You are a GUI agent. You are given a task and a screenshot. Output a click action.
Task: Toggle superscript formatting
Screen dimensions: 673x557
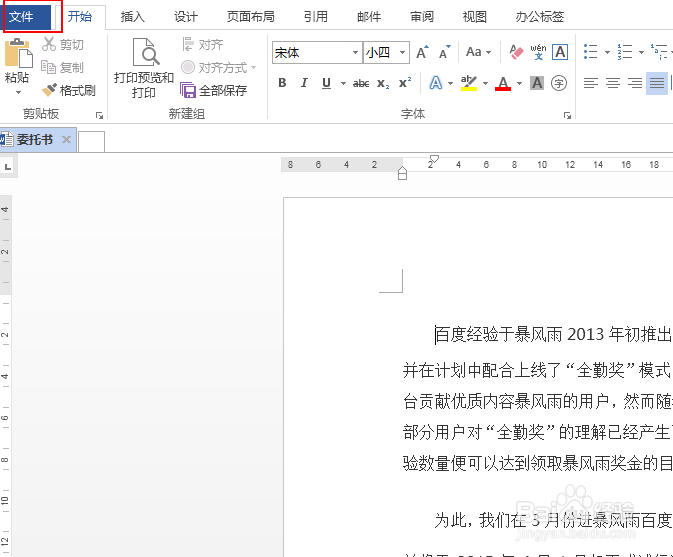click(405, 83)
